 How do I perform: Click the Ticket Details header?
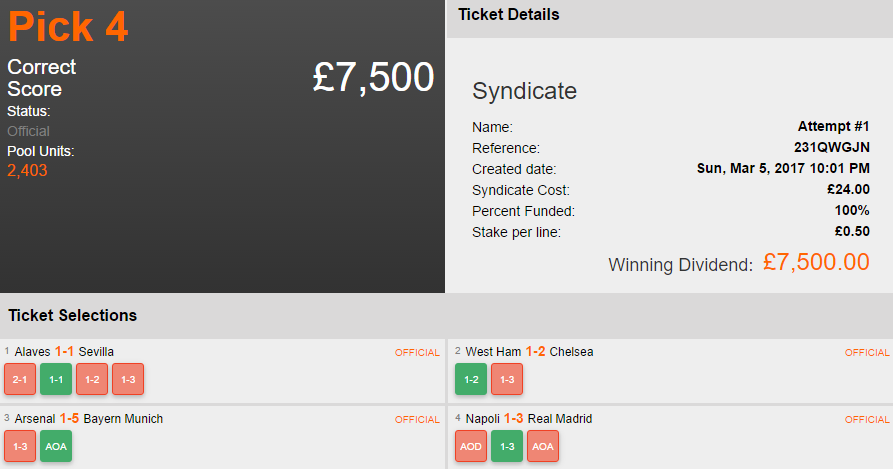(509, 15)
